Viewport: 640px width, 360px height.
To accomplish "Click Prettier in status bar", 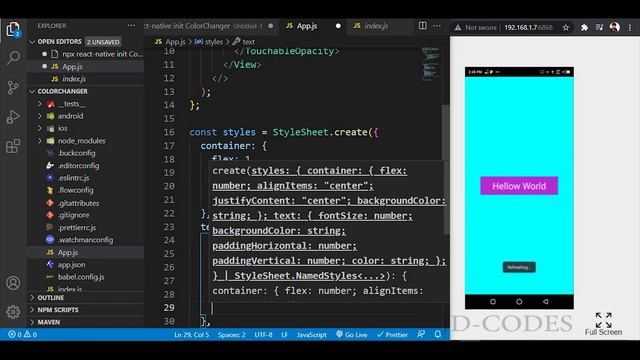I will [392, 334].
